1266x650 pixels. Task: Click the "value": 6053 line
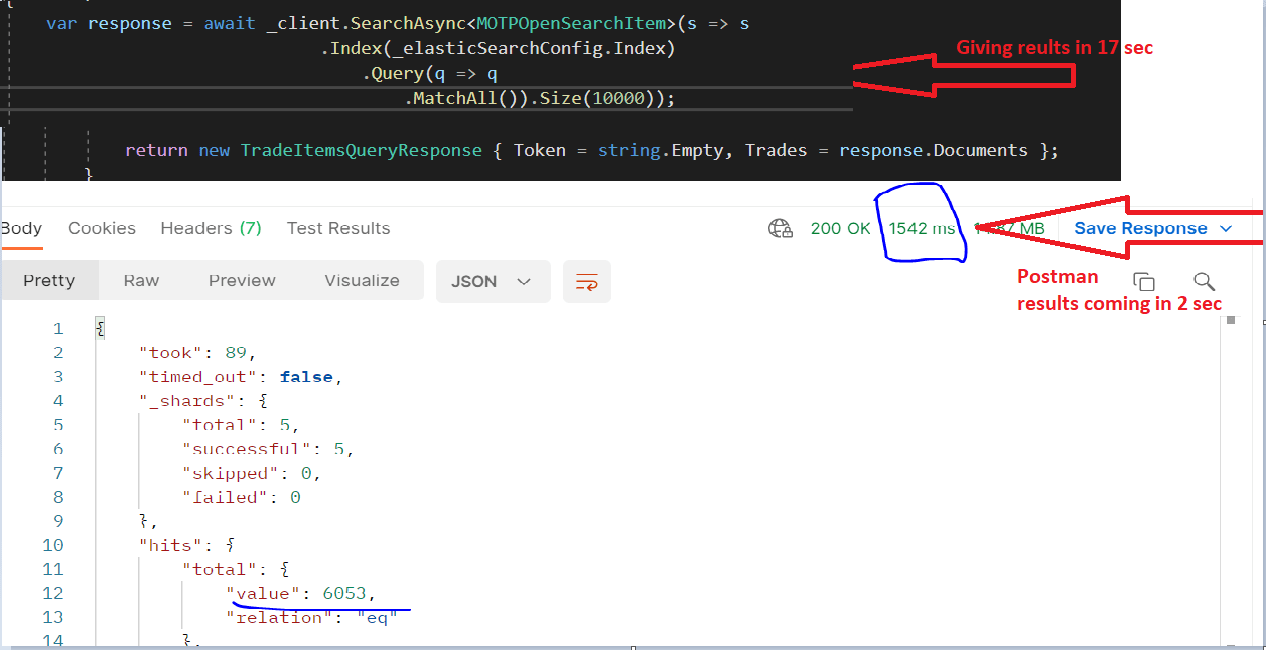coord(299,593)
